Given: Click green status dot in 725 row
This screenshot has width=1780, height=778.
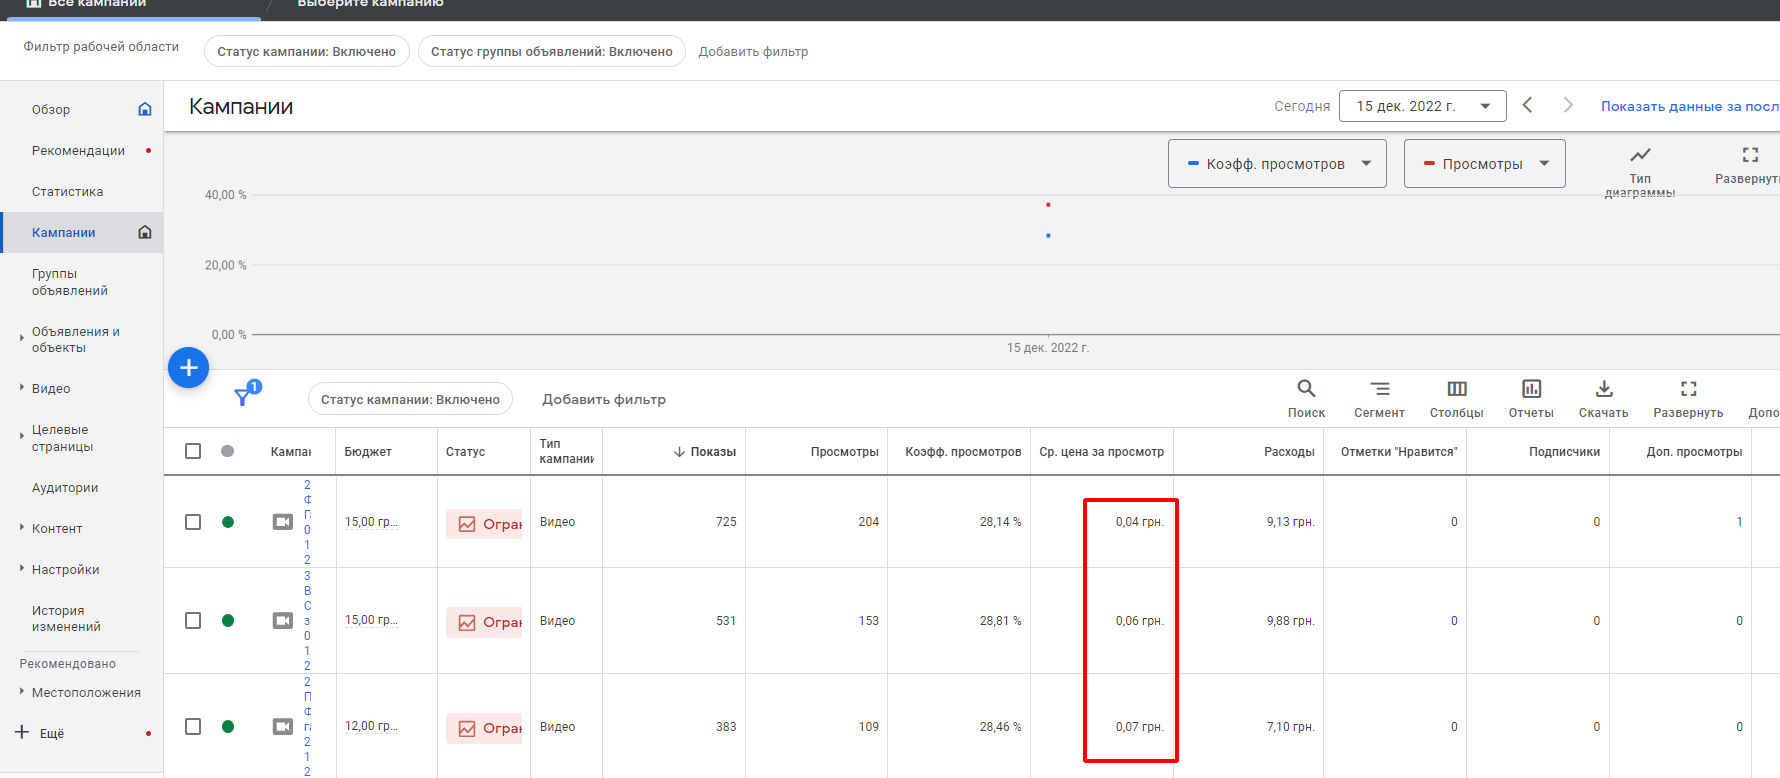Looking at the screenshot, I should tap(228, 522).
